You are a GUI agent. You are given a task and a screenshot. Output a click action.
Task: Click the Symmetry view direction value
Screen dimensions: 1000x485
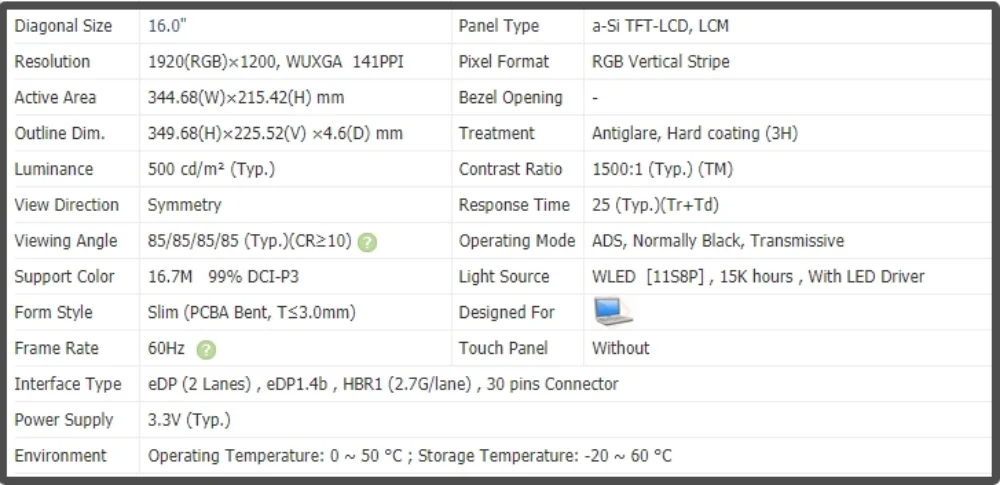pyautogui.click(x=184, y=205)
